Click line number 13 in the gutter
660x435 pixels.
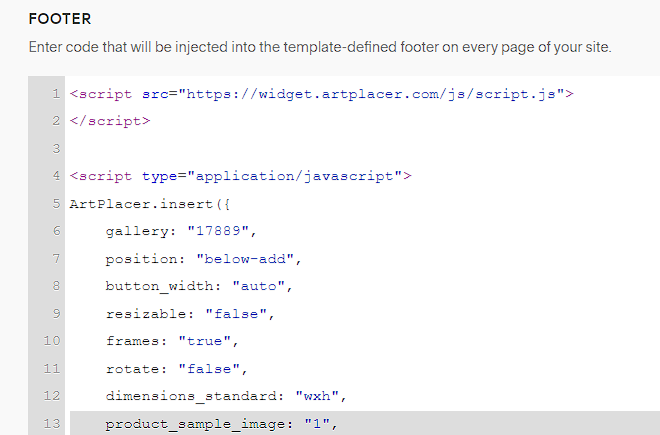pyautogui.click(x=52, y=424)
